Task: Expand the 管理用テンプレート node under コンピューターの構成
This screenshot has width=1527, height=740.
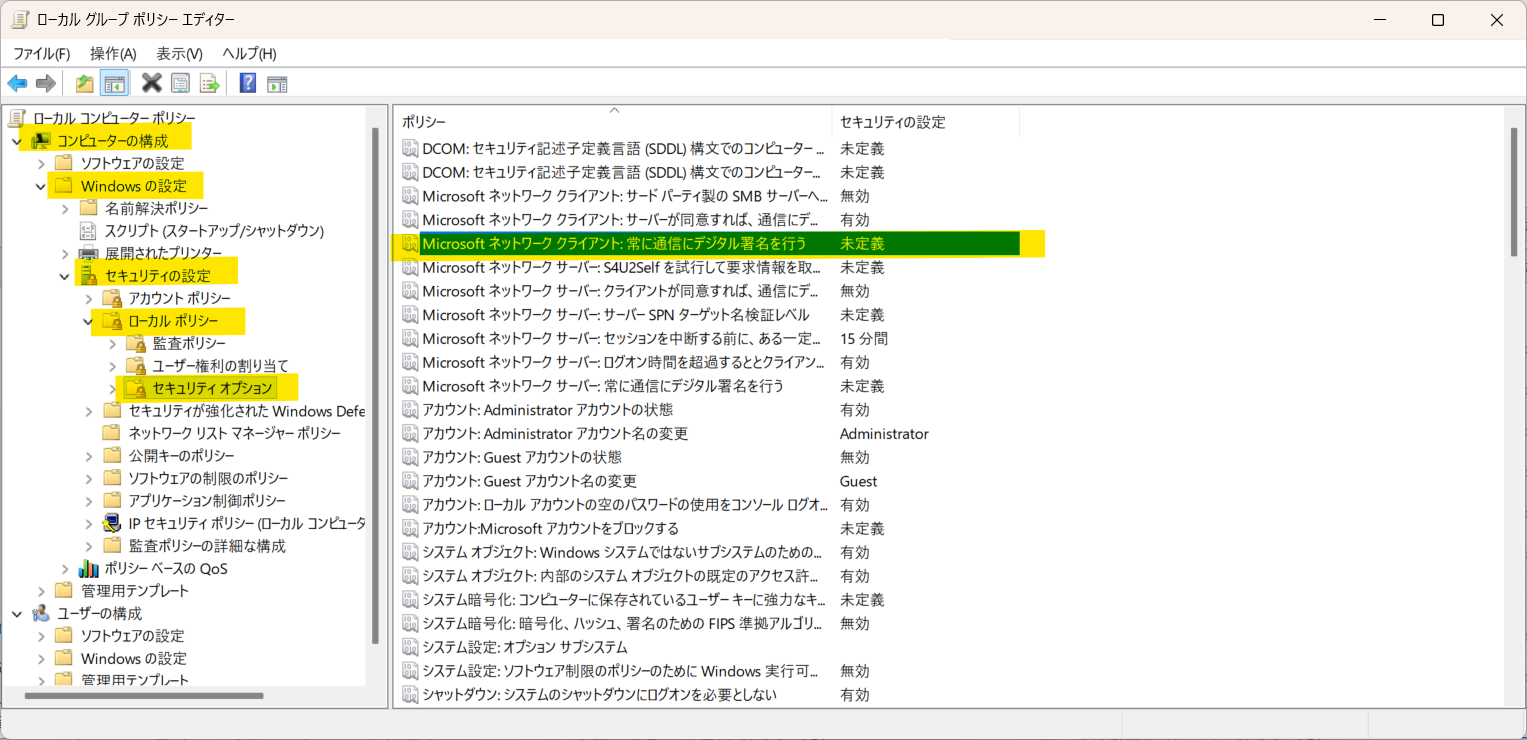Action: [x=41, y=591]
